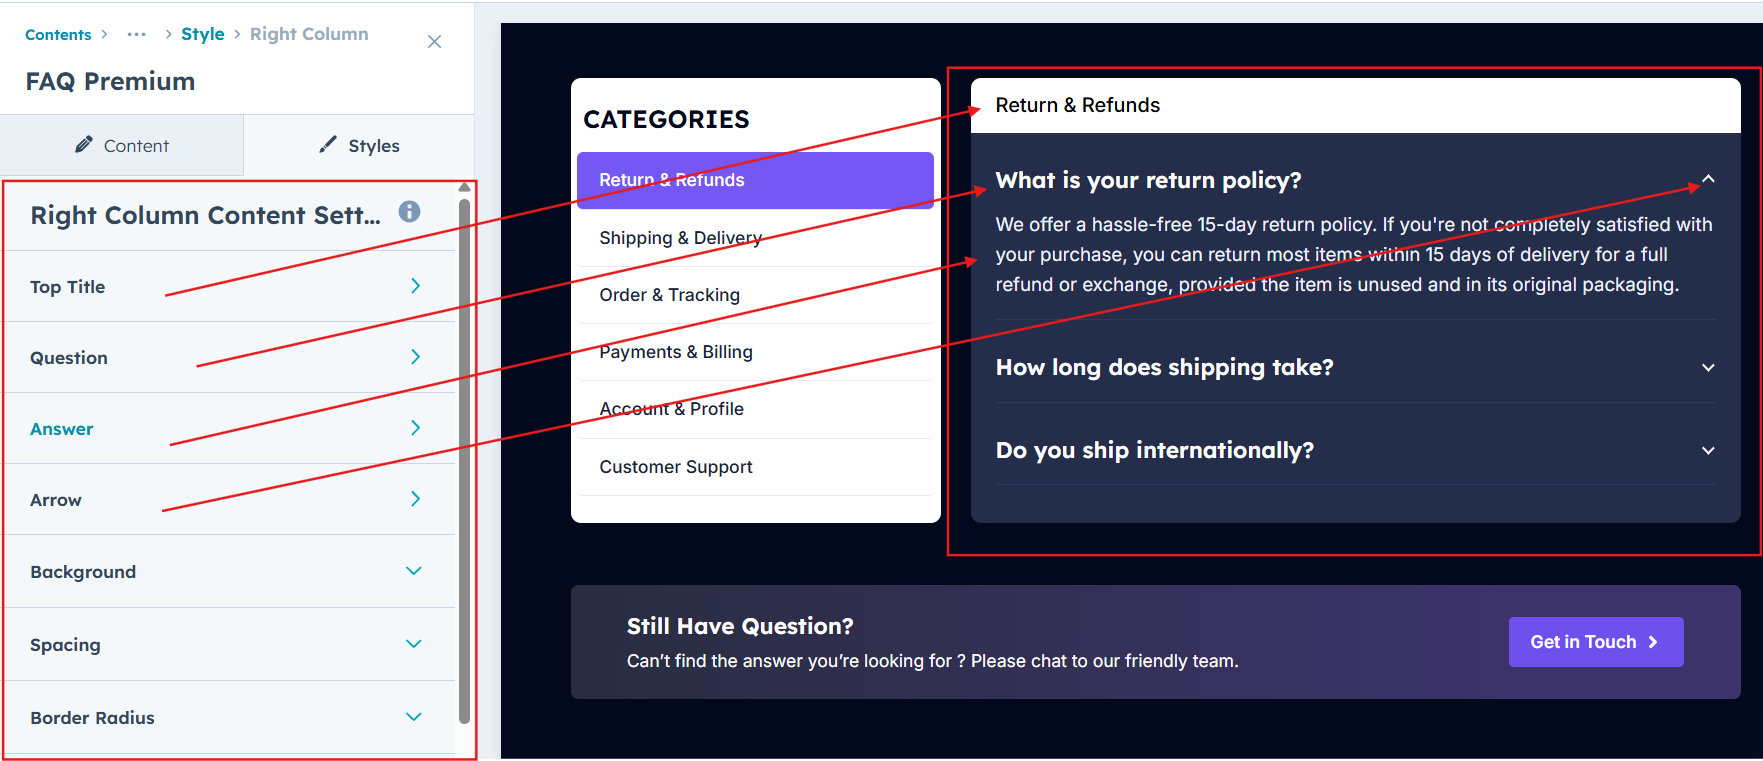
Task: Expand the Background section
Action: [414, 571]
